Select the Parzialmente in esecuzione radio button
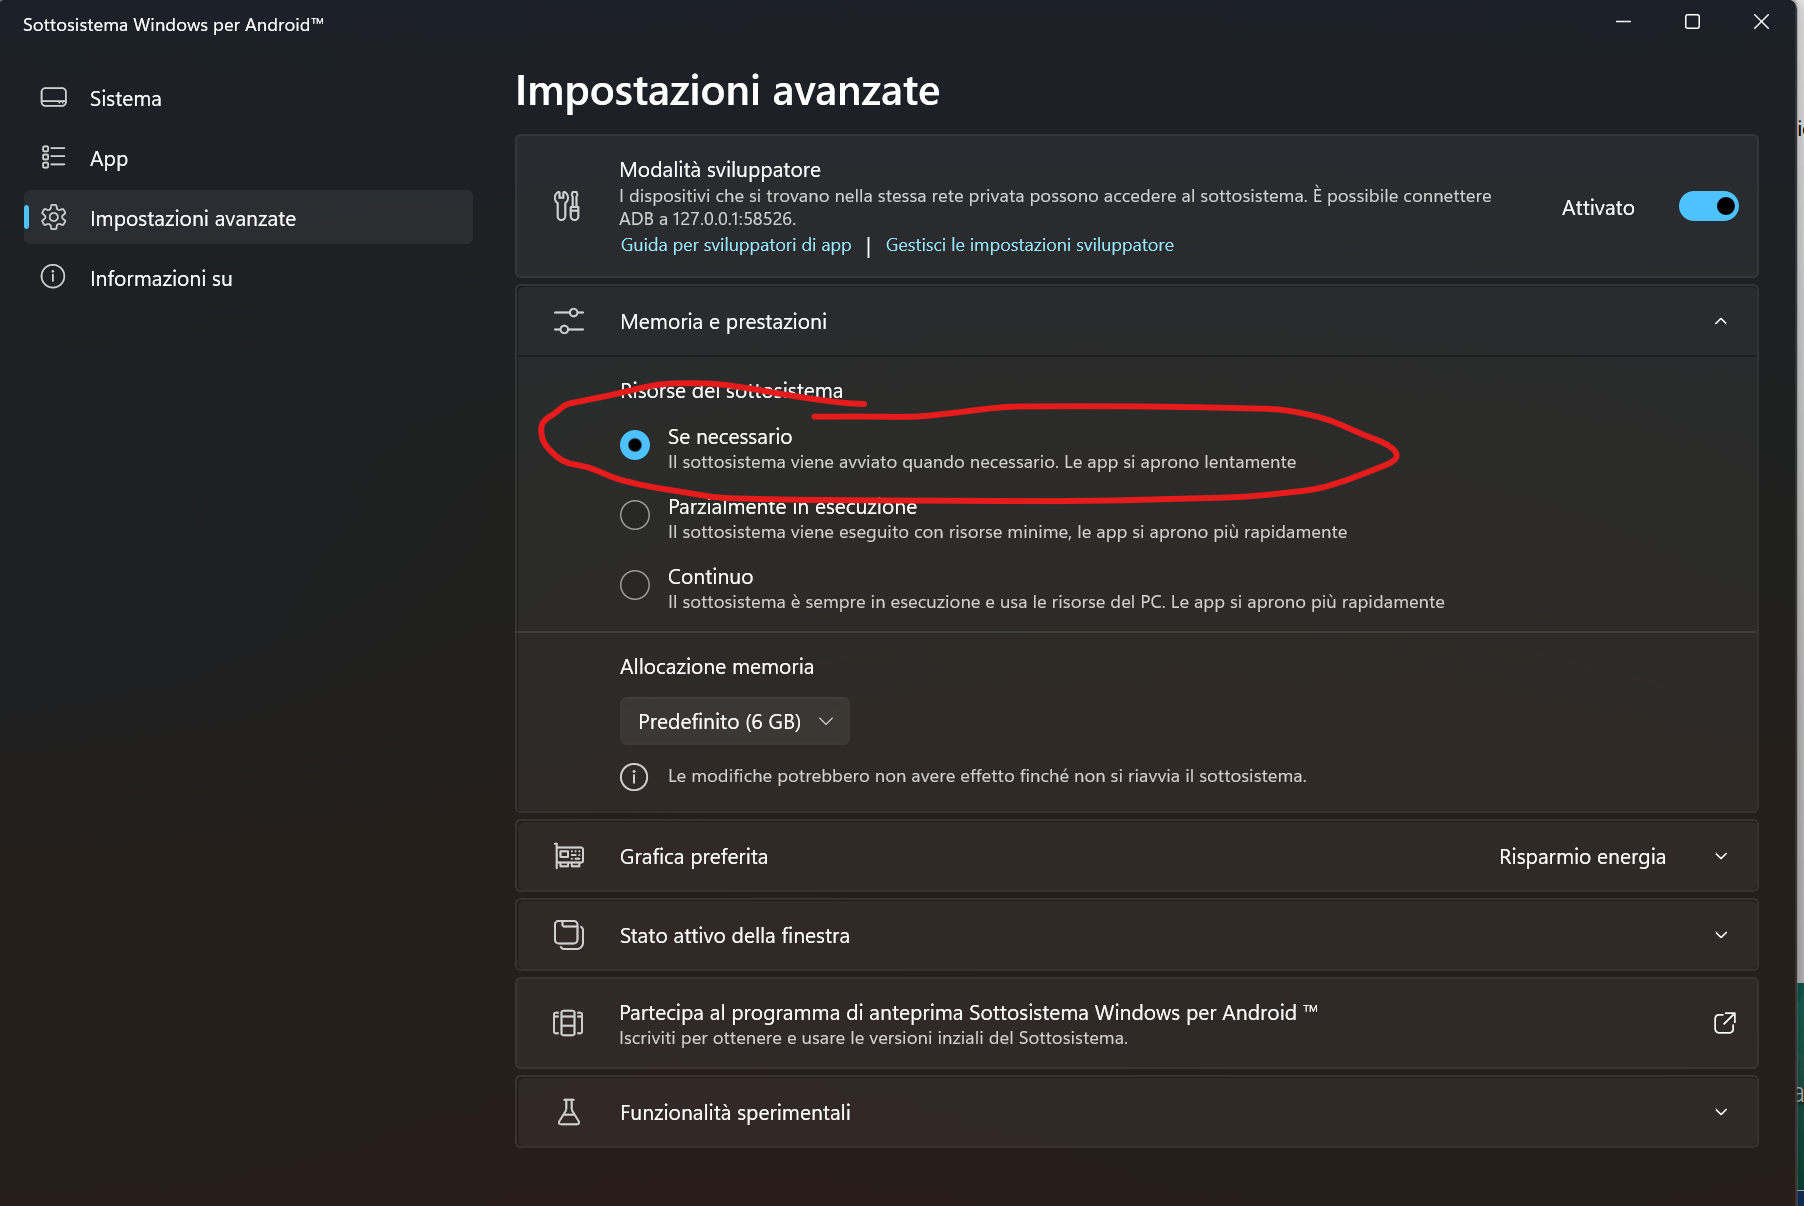Viewport: 1804px width, 1206px height. [635, 515]
